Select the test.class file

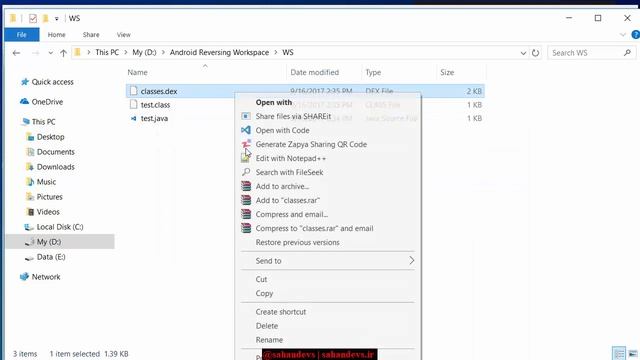click(x=155, y=105)
